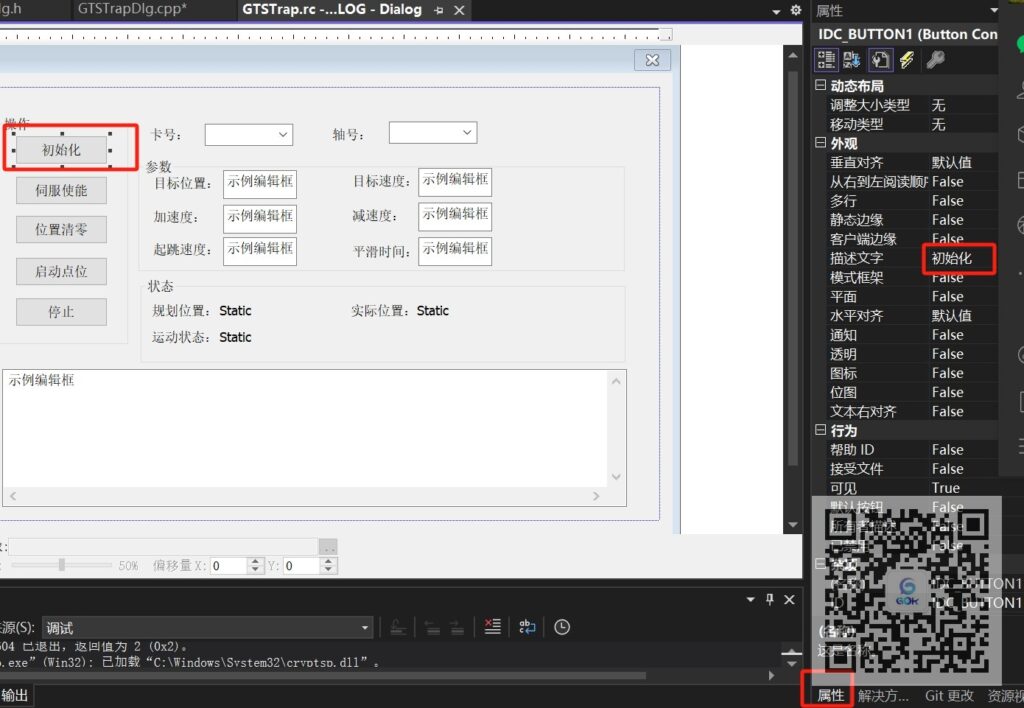Select the Static text beside 规划位置
This screenshot has width=1024, height=708.
(235, 311)
